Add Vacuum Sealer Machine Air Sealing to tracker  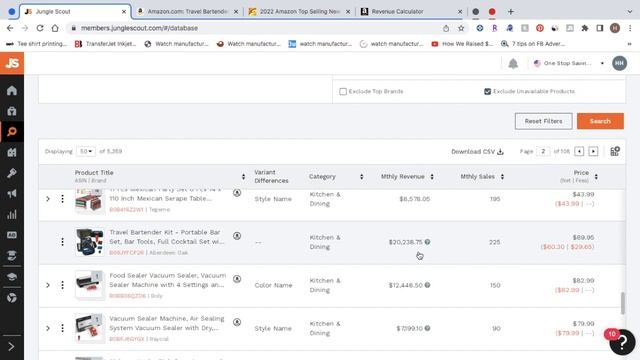[237, 322]
